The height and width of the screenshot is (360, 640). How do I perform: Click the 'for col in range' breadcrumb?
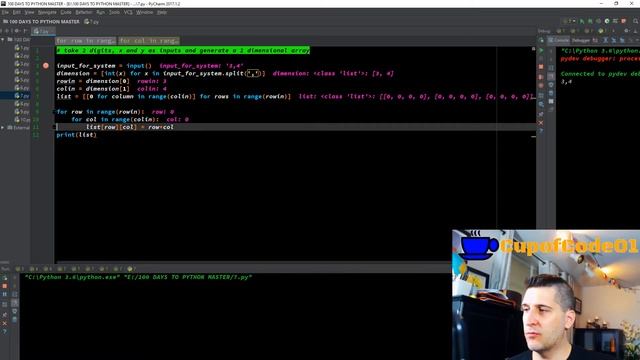(149, 41)
